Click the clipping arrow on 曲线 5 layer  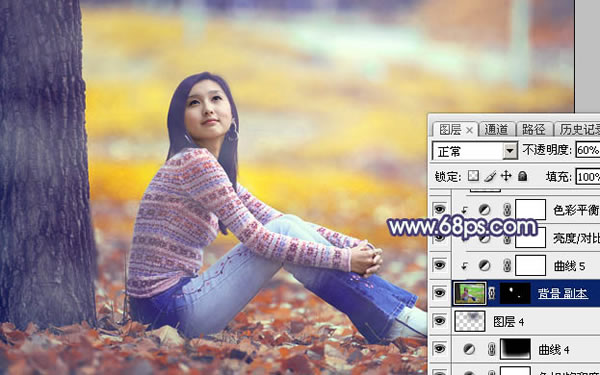[x=464, y=266]
